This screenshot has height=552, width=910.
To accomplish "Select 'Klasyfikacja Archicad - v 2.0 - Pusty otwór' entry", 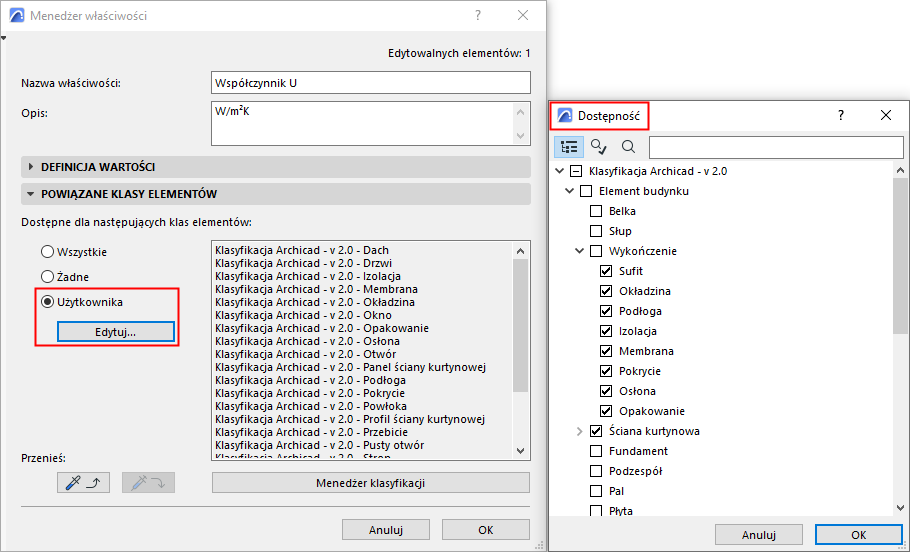I will pyautogui.click(x=319, y=445).
